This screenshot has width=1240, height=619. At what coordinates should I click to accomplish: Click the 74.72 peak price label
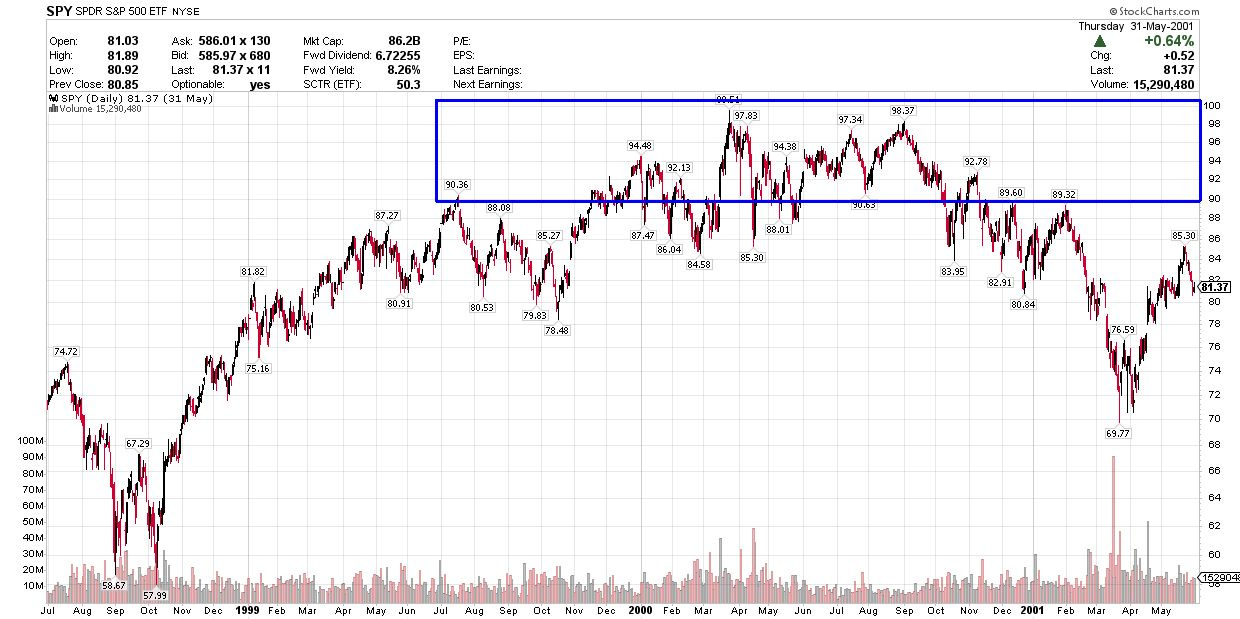tap(66, 352)
